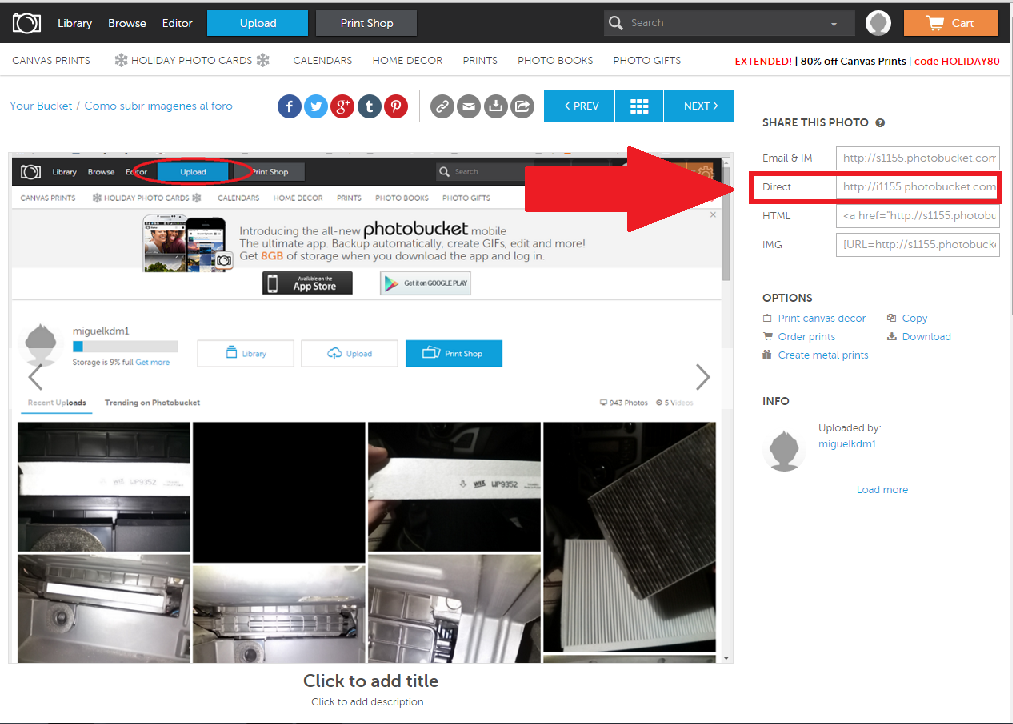Click the search text field
The image size is (1013, 724).
pyautogui.click(x=727, y=23)
